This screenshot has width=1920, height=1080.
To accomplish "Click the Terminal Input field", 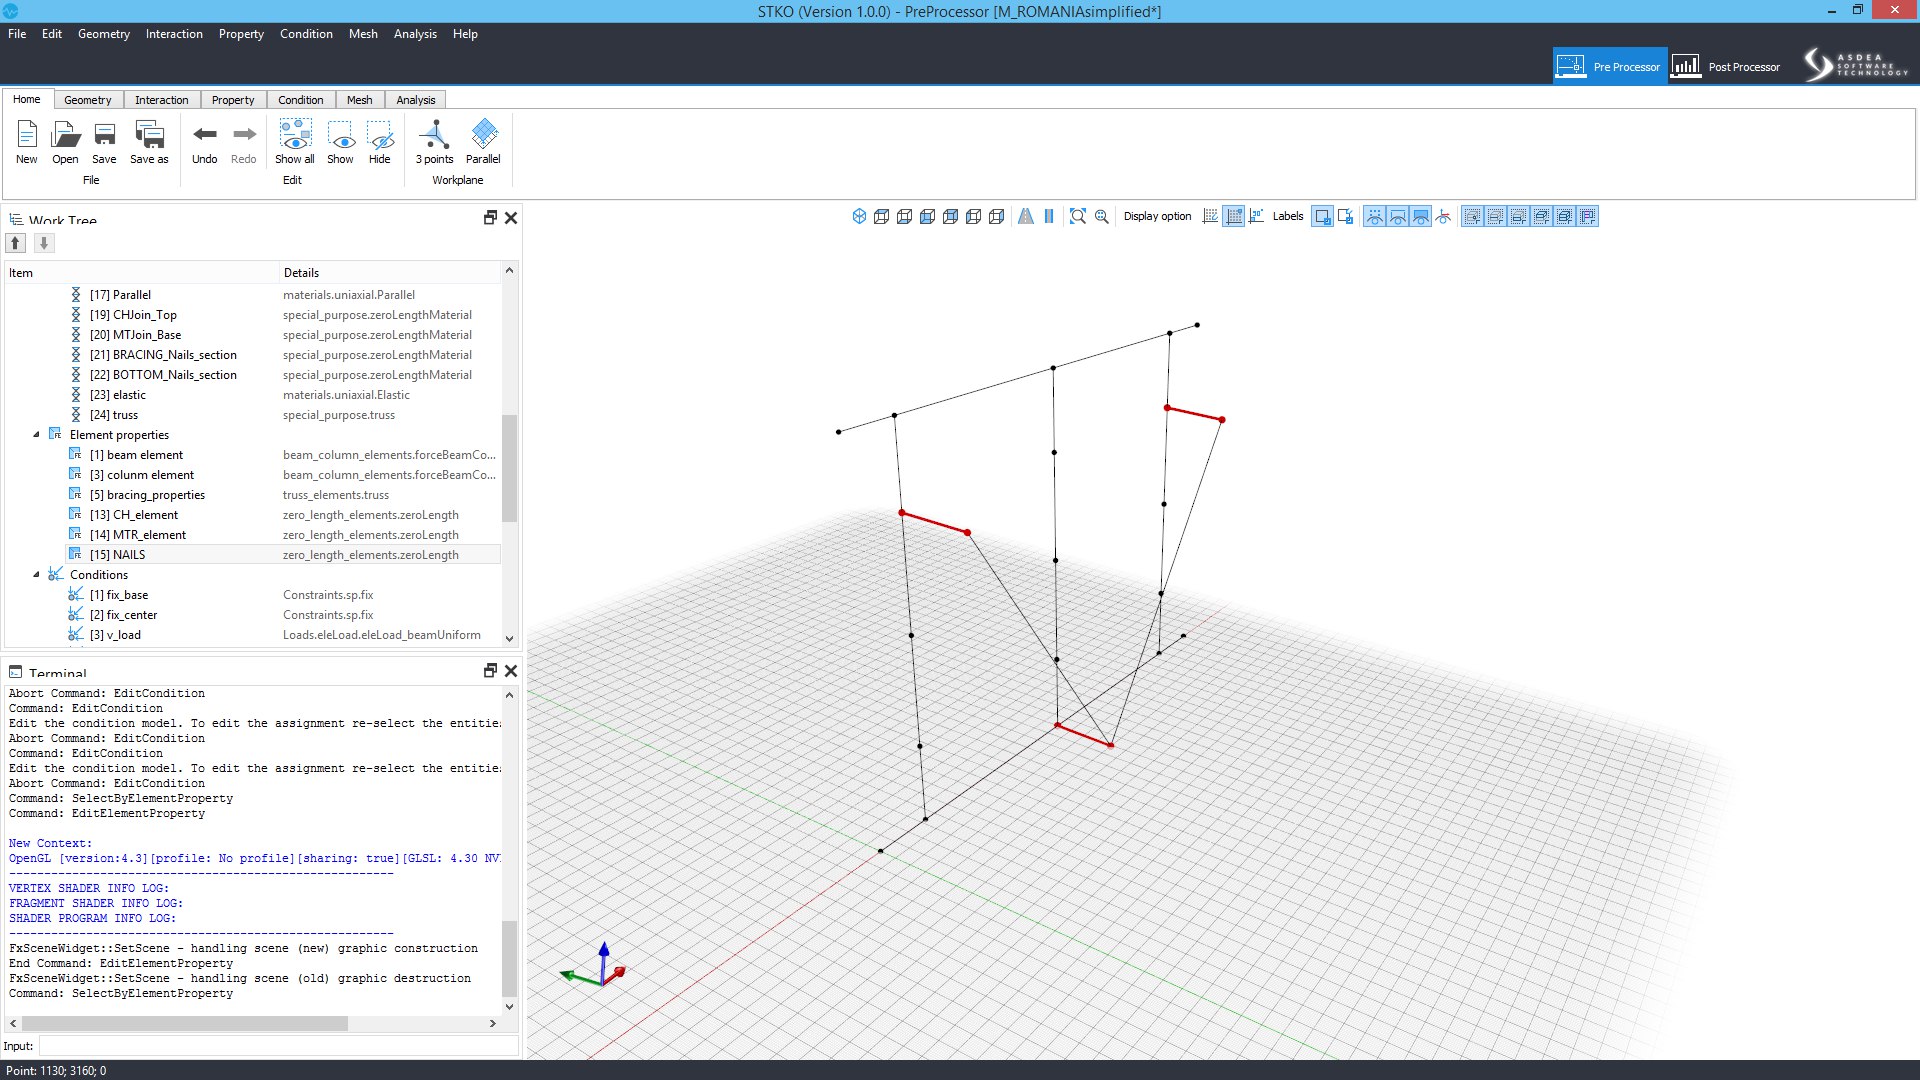I will tap(278, 1046).
